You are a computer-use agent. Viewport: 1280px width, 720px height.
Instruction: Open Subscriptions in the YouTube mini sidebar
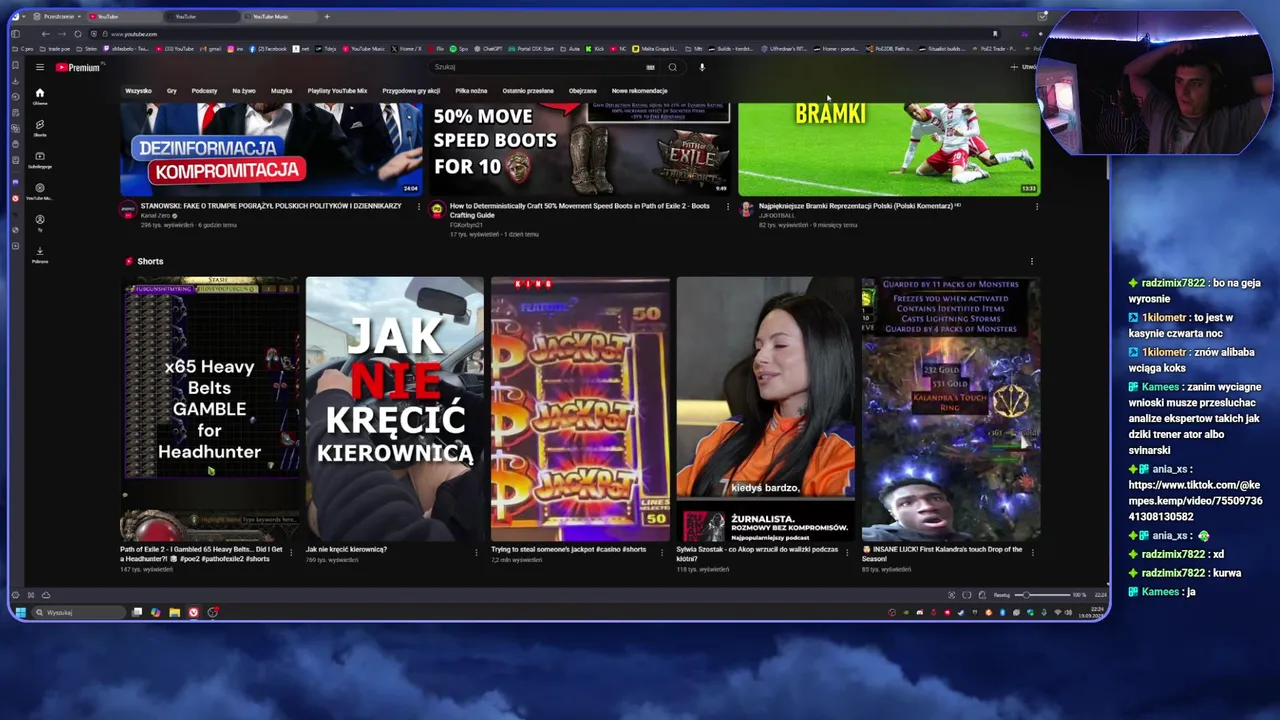point(40,159)
